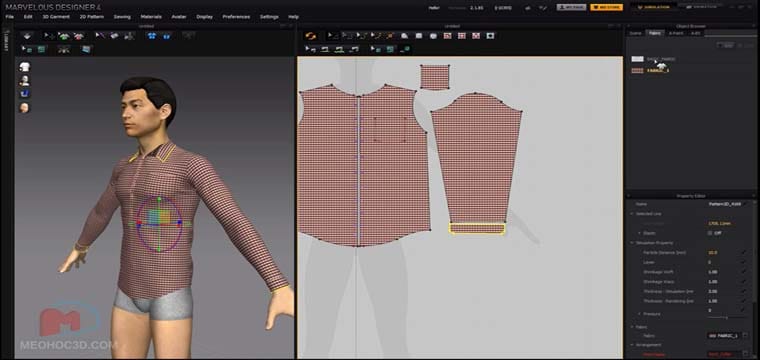The height and width of the screenshot is (360, 760).
Task: Toggle check mark beside Pressure value
Action: (x=744, y=310)
